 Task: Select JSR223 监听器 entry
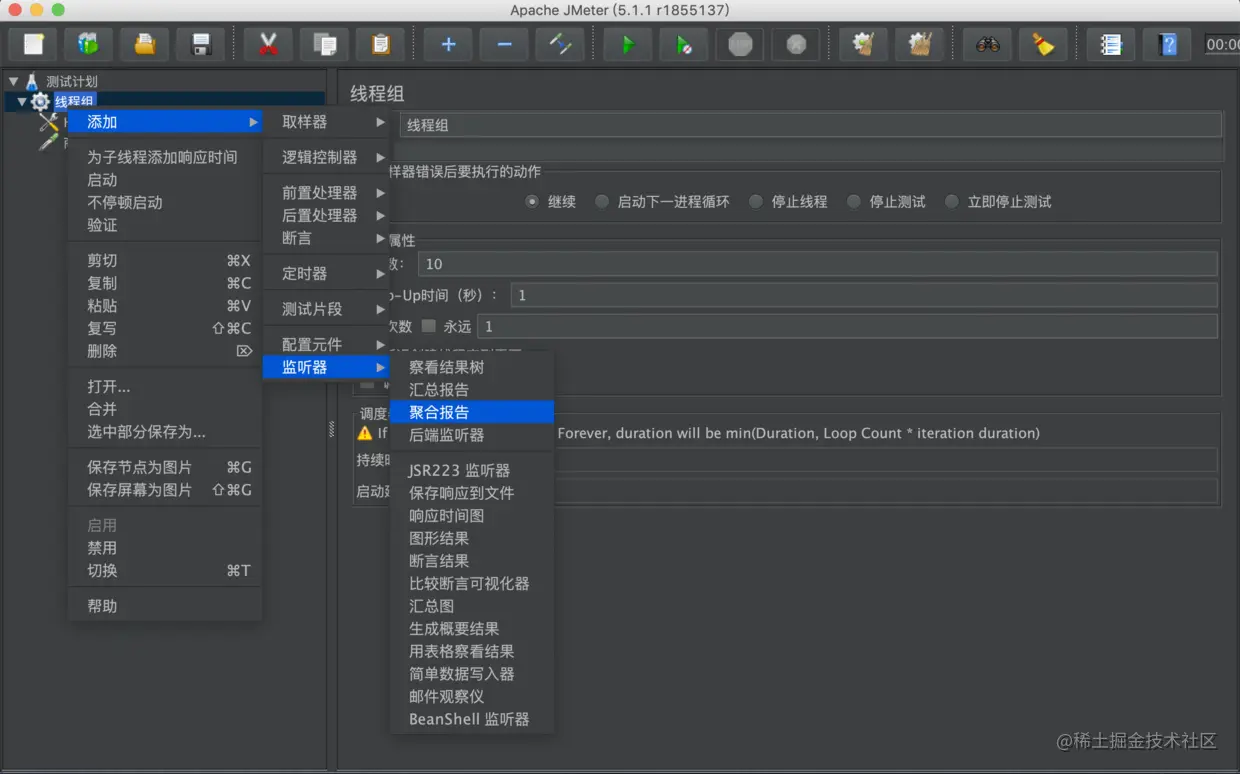472,470
